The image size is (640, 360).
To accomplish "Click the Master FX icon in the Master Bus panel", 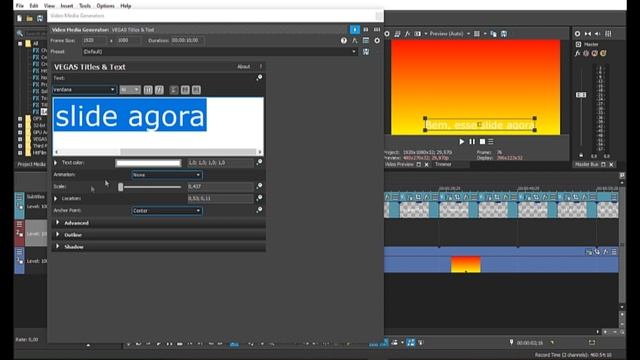I will [578, 53].
